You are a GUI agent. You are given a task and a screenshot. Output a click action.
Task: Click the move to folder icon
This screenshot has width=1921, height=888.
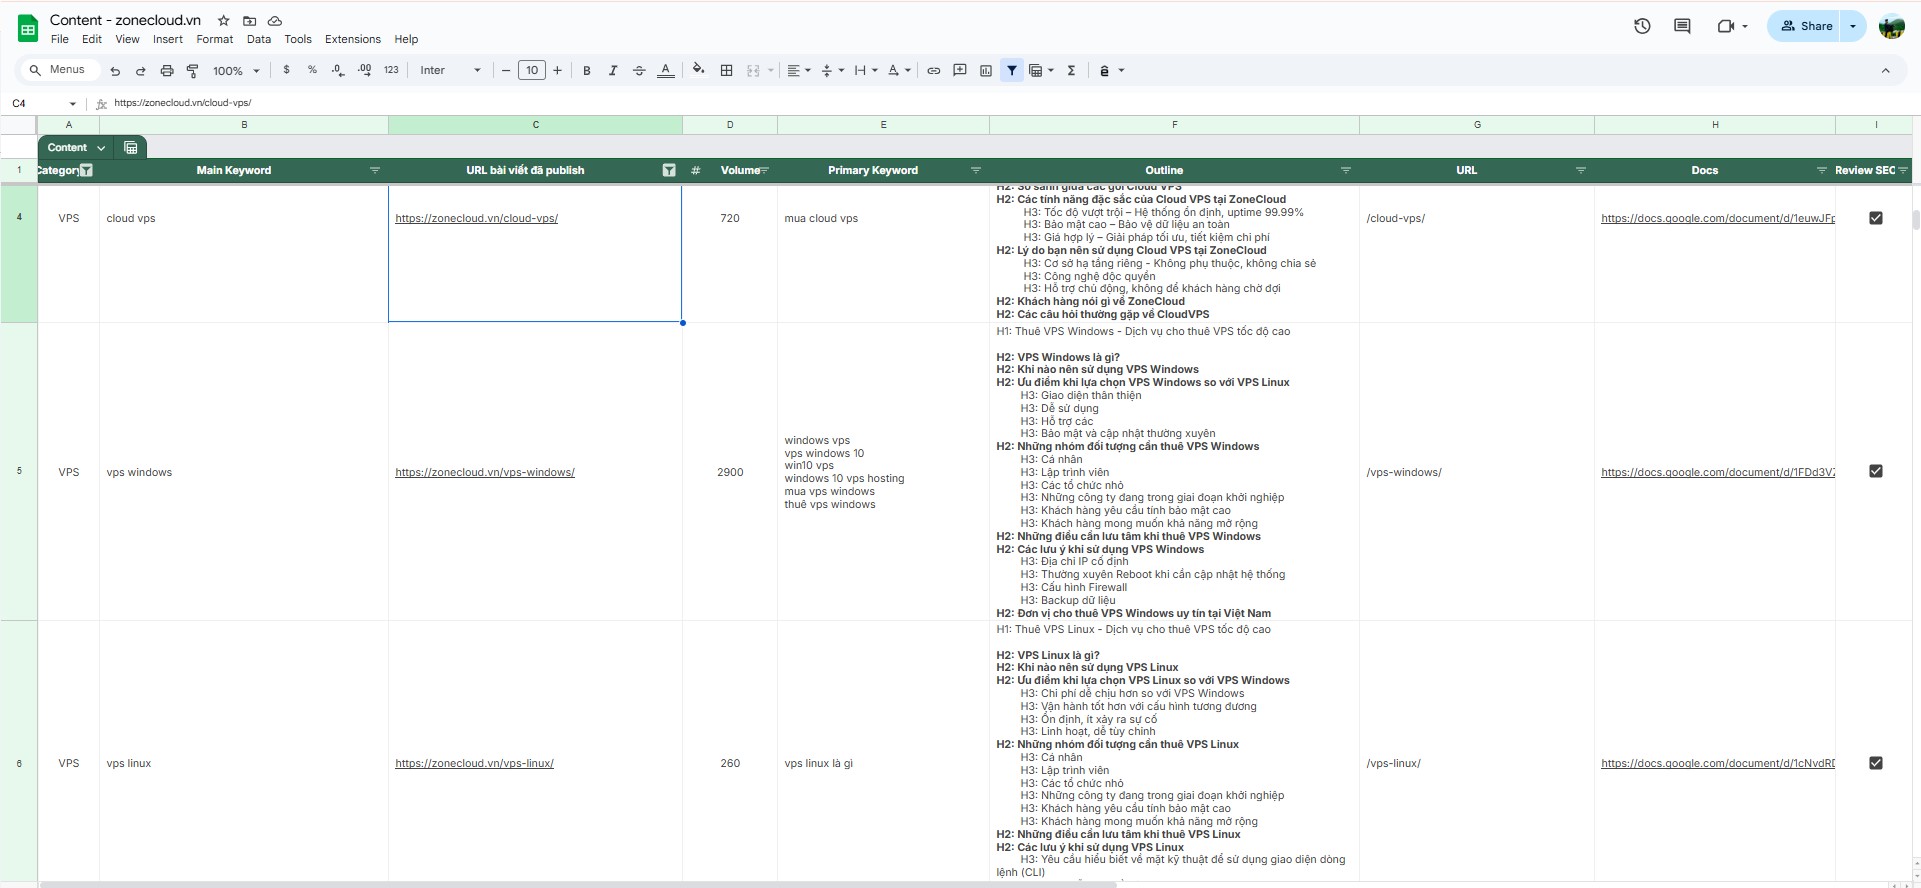pyautogui.click(x=249, y=20)
